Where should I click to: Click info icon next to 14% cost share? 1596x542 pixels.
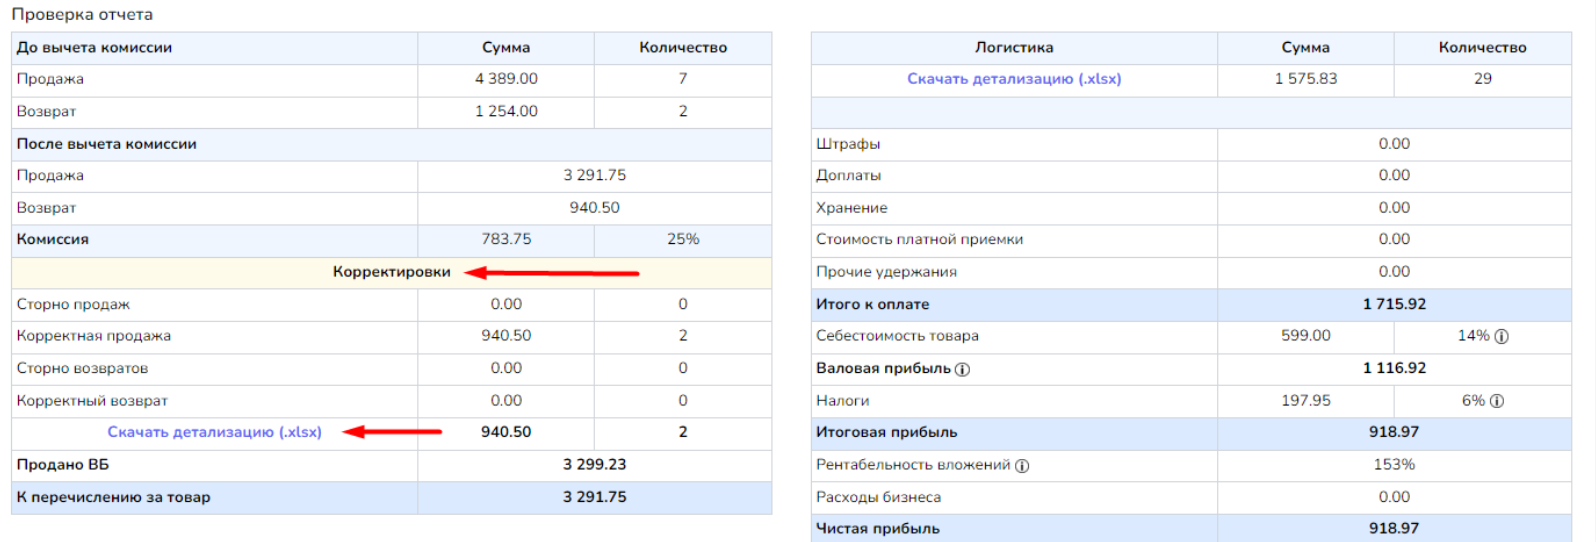coord(1501,337)
